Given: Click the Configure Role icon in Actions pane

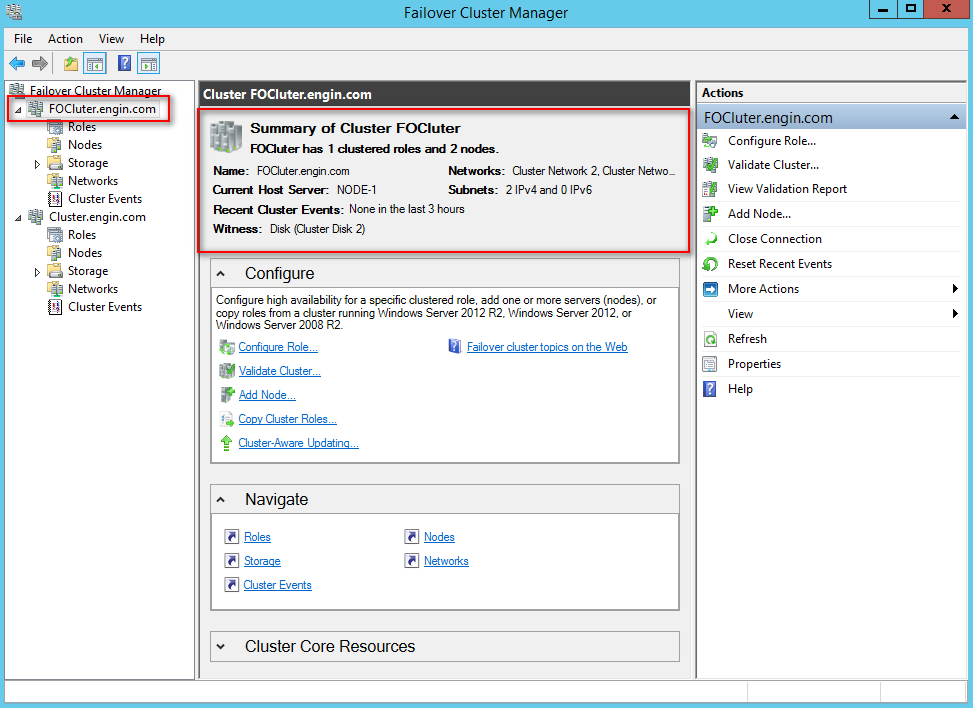Looking at the screenshot, I should [x=710, y=141].
